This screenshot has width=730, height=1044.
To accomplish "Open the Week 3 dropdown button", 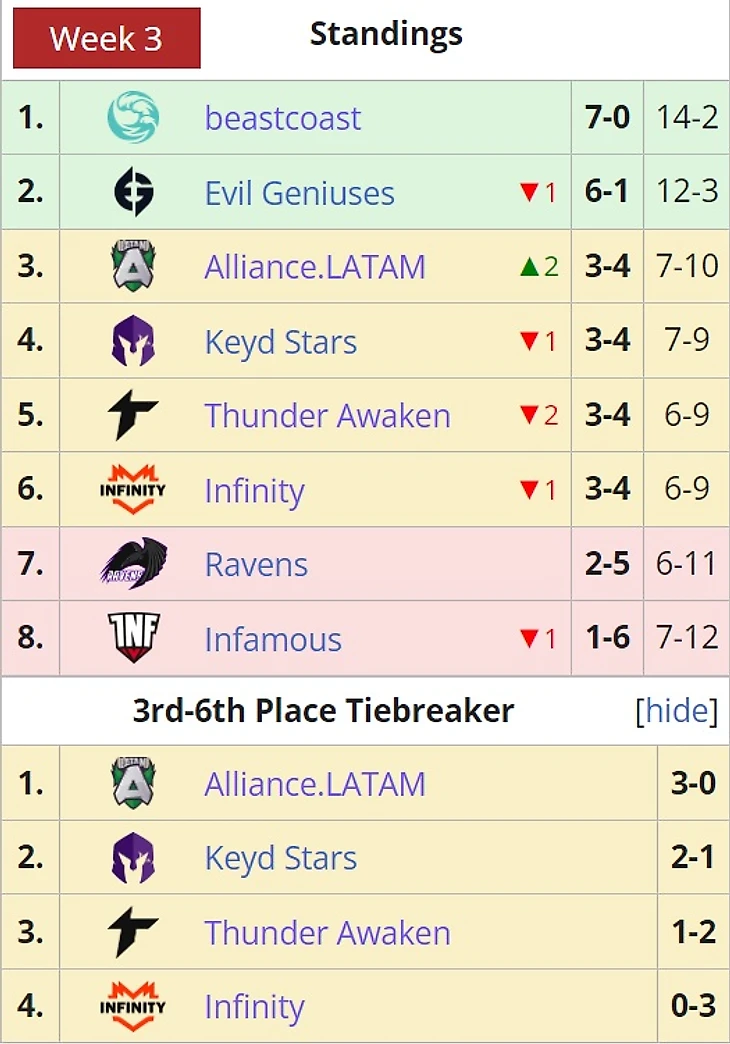I will [106, 38].
